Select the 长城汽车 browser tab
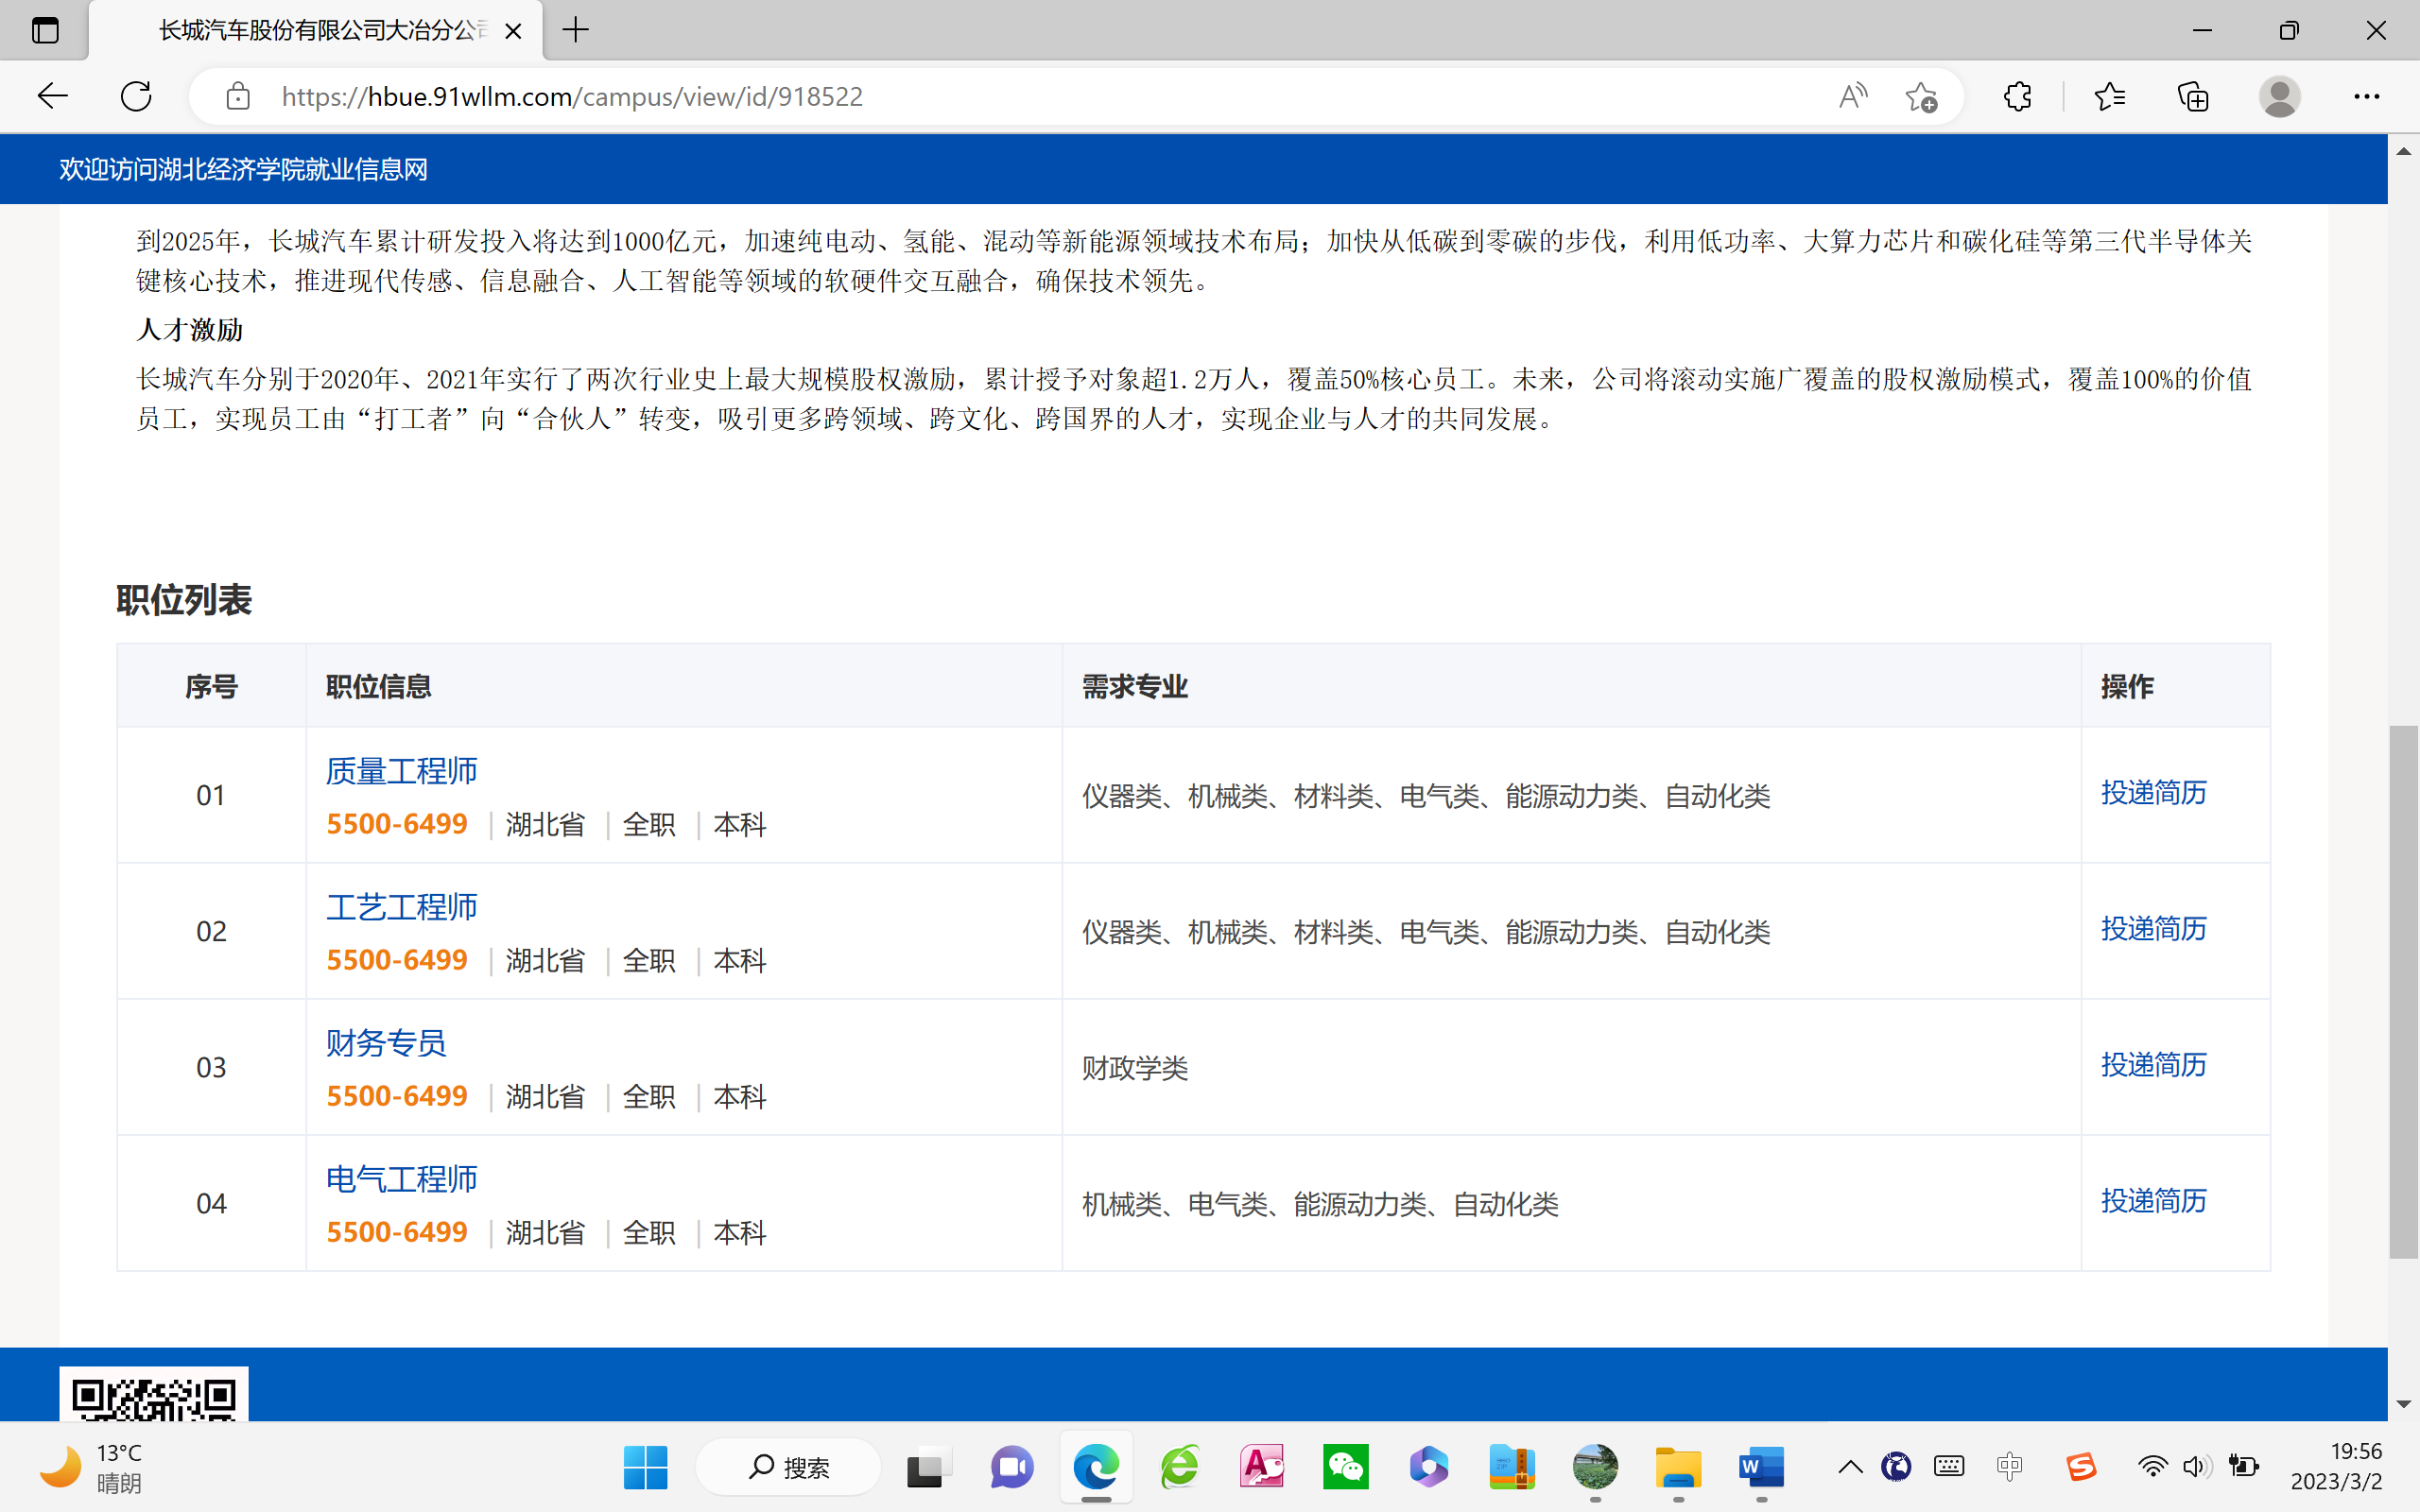The image size is (2420, 1512). tap(320, 30)
